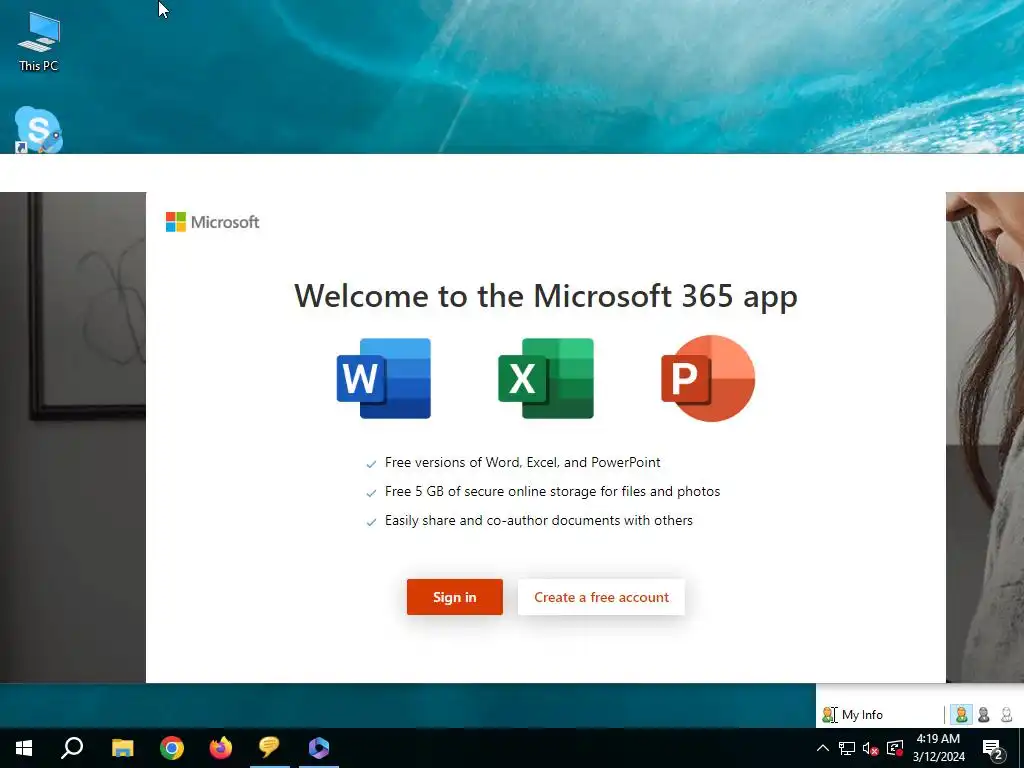Choose Create a free account
The image size is (1024, 768).
point(601,597)
